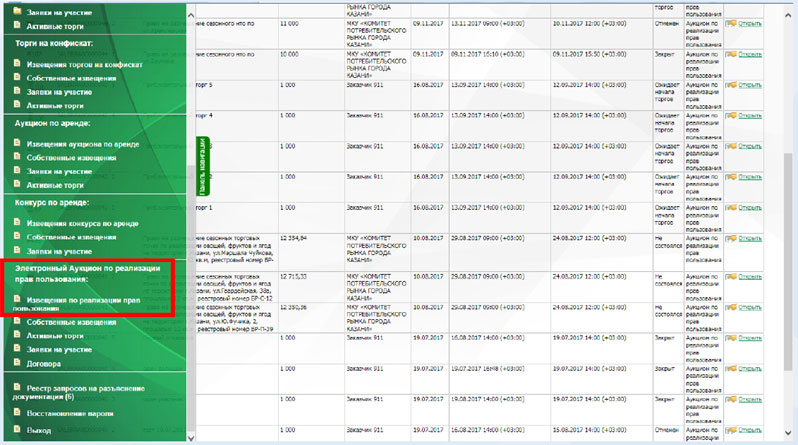Click Открыть link in the 09.11.2017 15:10 row
Viewport: 798px width, 445px height.
pos(750,53)
